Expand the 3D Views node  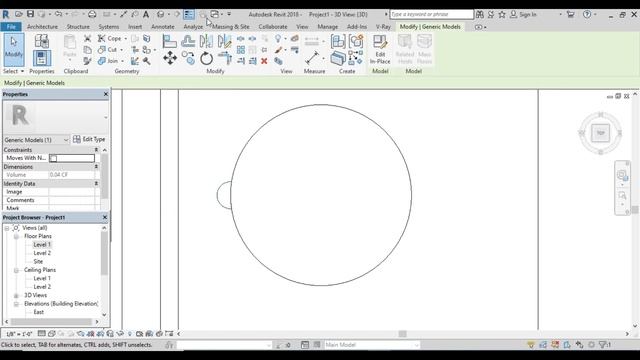click(x=16, y=296)
